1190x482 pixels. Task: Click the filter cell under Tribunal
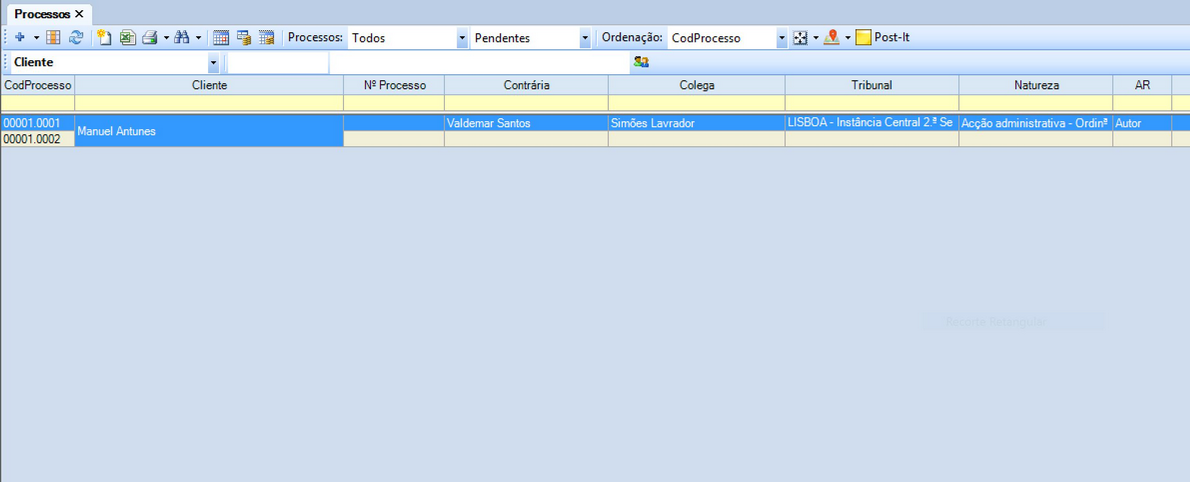click(x=872, y=103)
